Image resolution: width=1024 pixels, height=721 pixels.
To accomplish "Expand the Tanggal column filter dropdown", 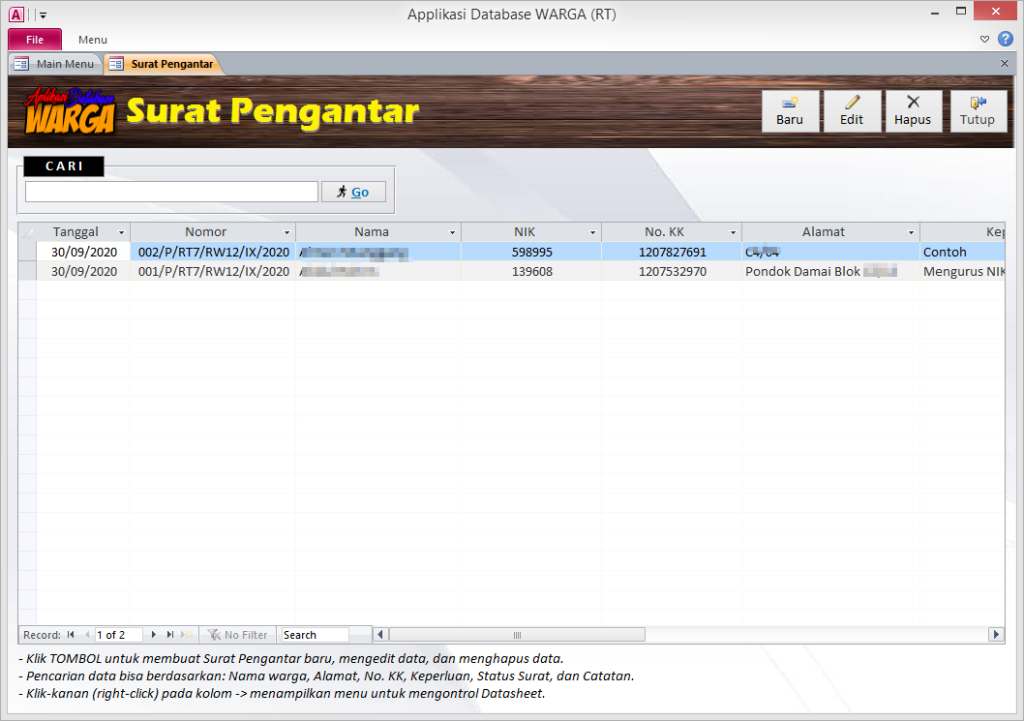I will click(x=122, y=232).
